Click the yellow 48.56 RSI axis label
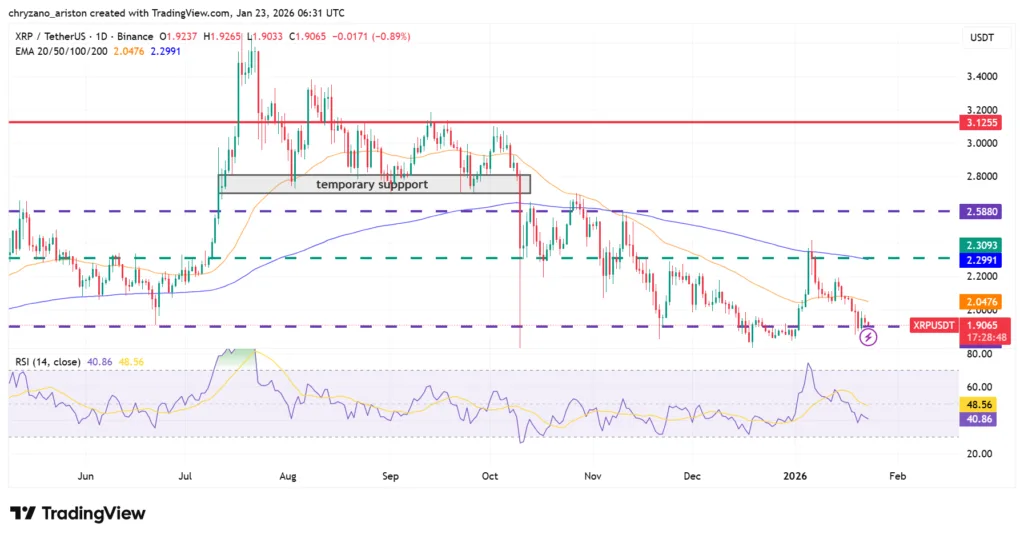This screenshot has width=1024, height=539. point(978,405)
